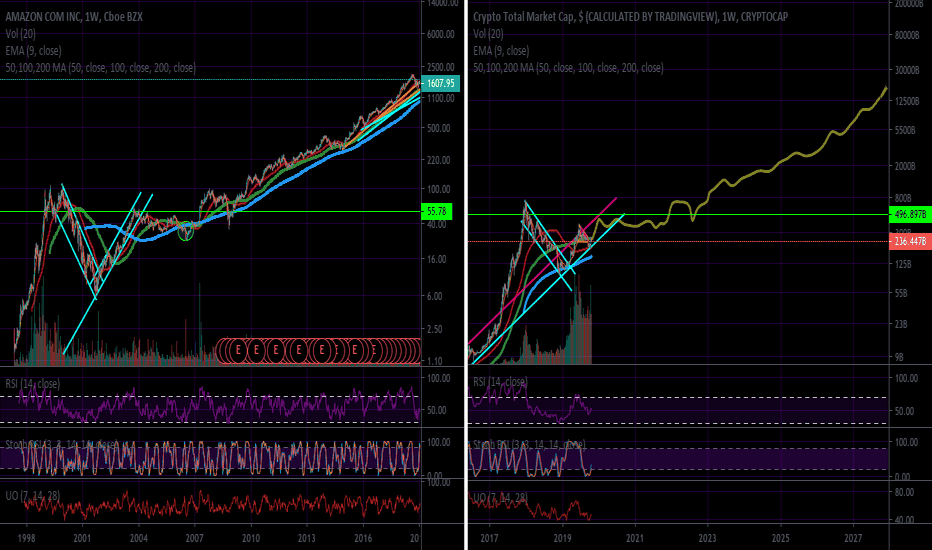Click the green 496.897B level label
Screen dimensions: 932x550
[910, 215]
